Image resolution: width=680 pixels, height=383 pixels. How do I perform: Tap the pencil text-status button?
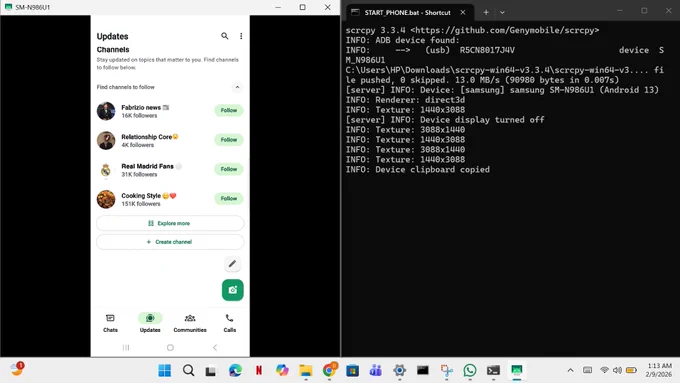232,264
